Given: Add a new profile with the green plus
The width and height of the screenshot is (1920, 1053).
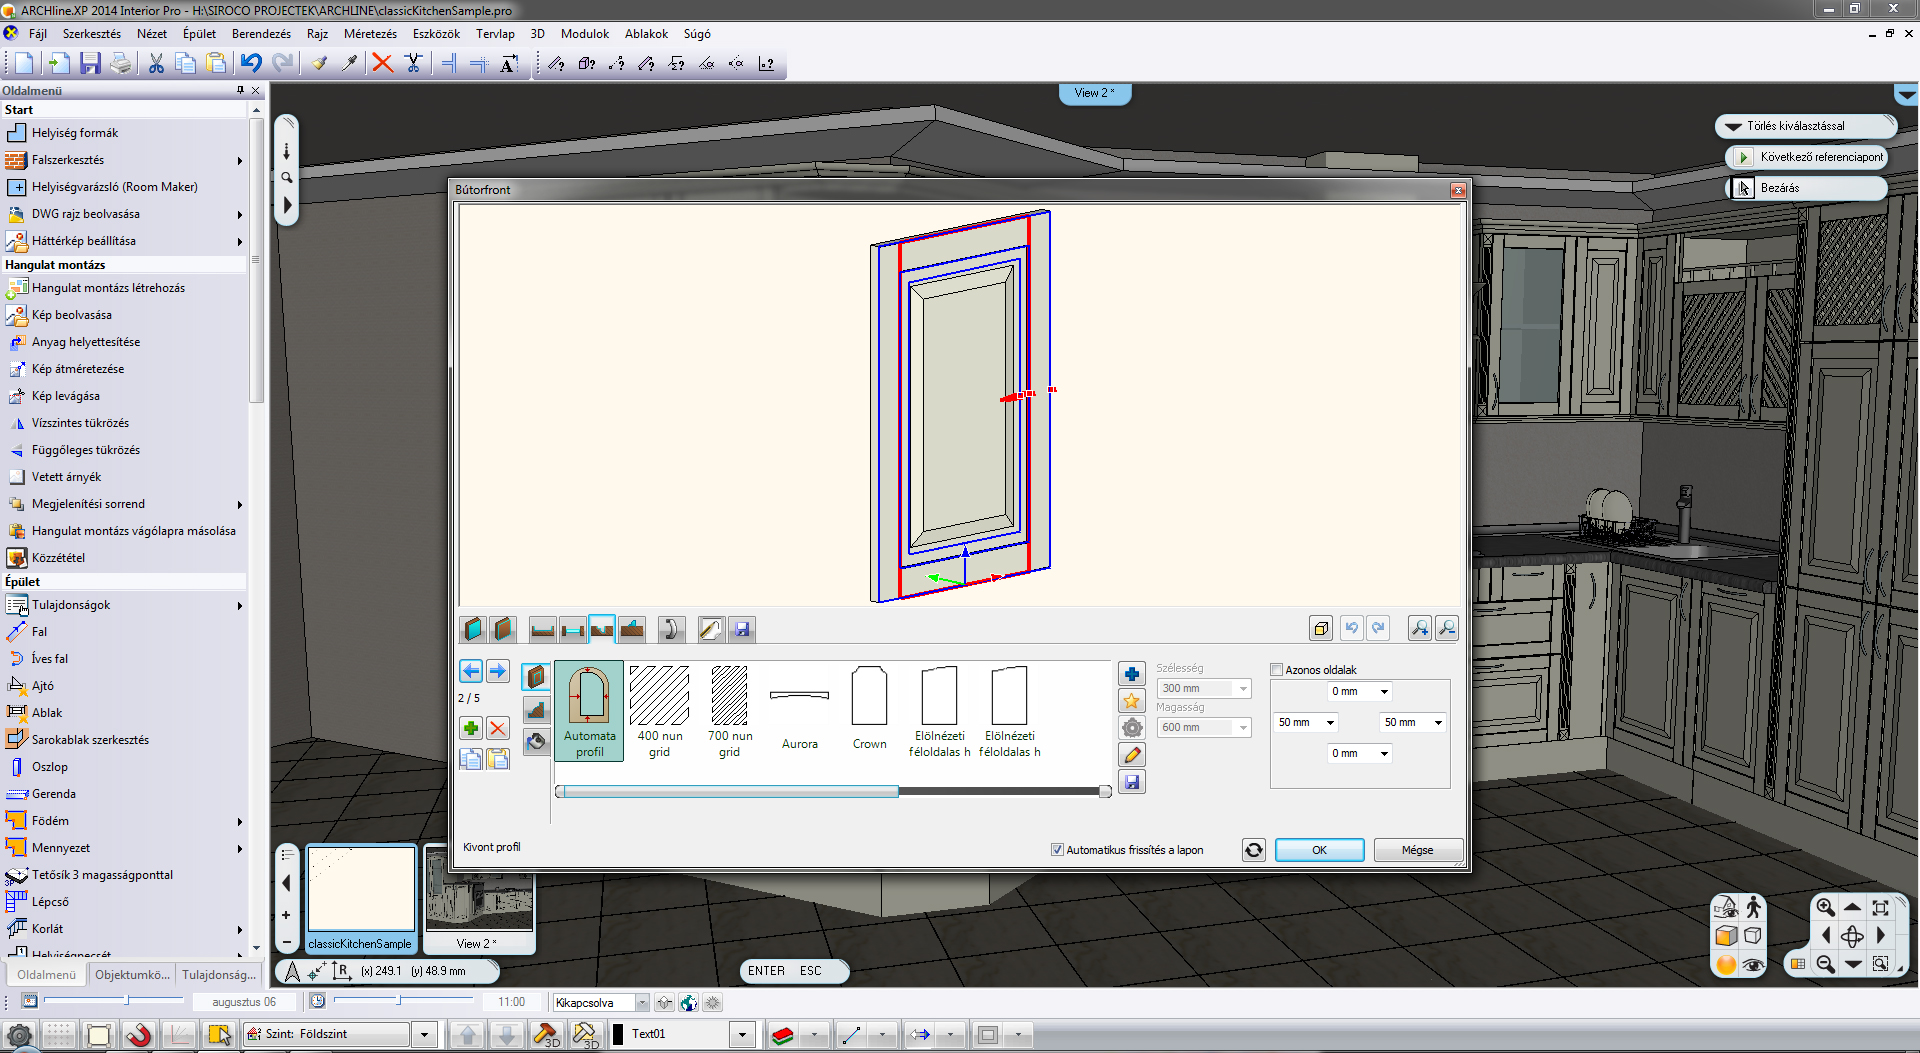Looking at the screenshot, I should coord(471,728).
